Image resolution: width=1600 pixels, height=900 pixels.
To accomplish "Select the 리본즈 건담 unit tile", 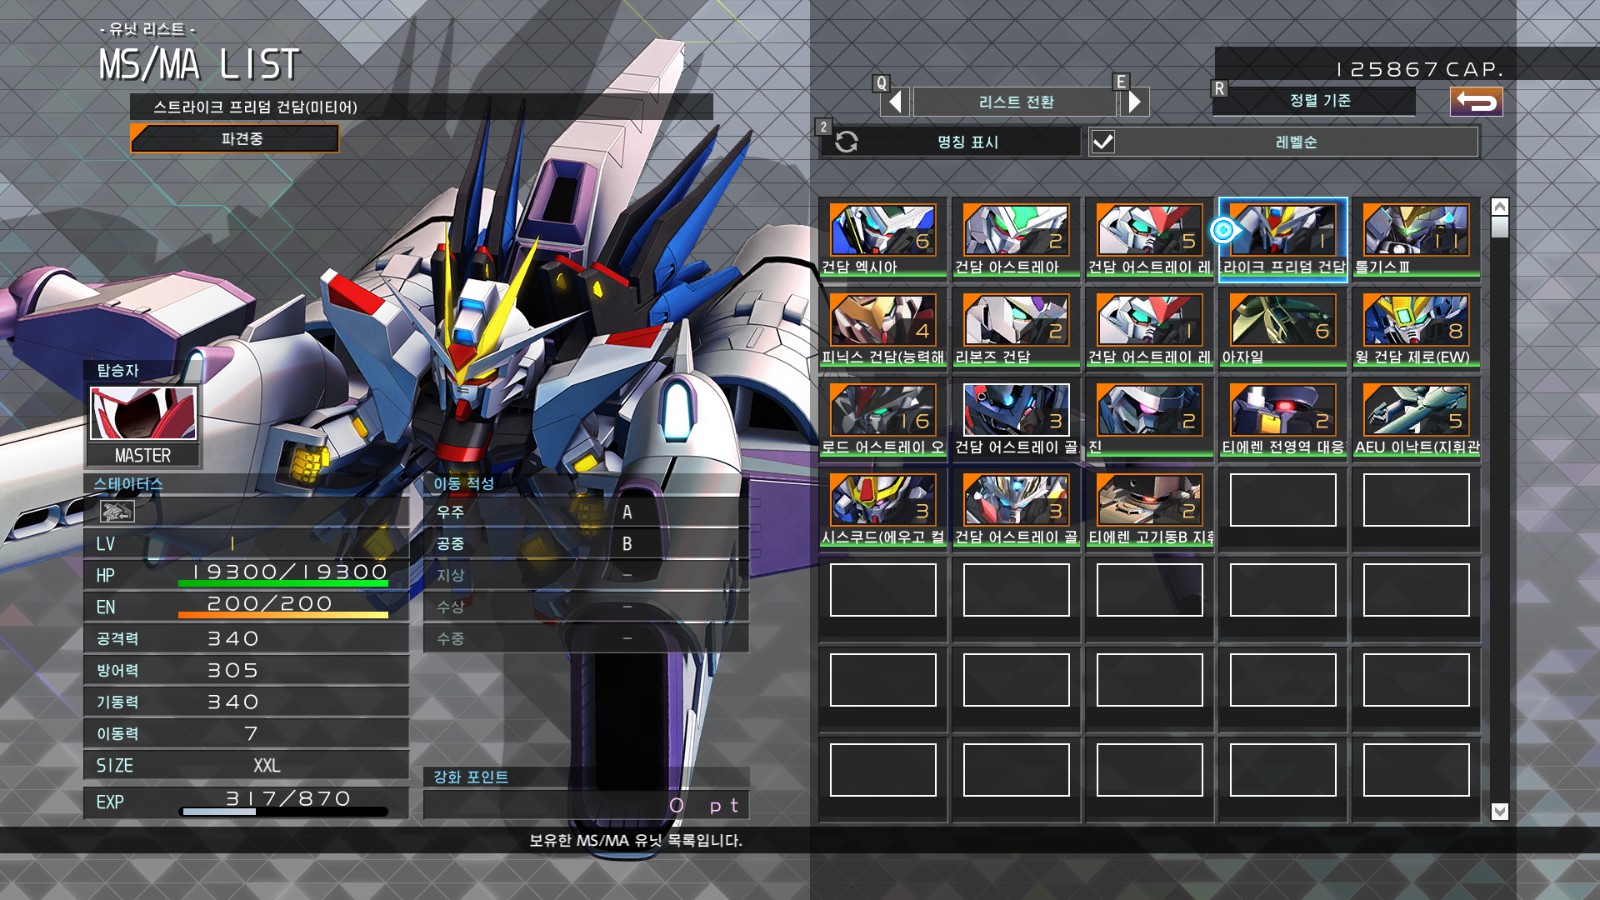I will [1016, 329].
